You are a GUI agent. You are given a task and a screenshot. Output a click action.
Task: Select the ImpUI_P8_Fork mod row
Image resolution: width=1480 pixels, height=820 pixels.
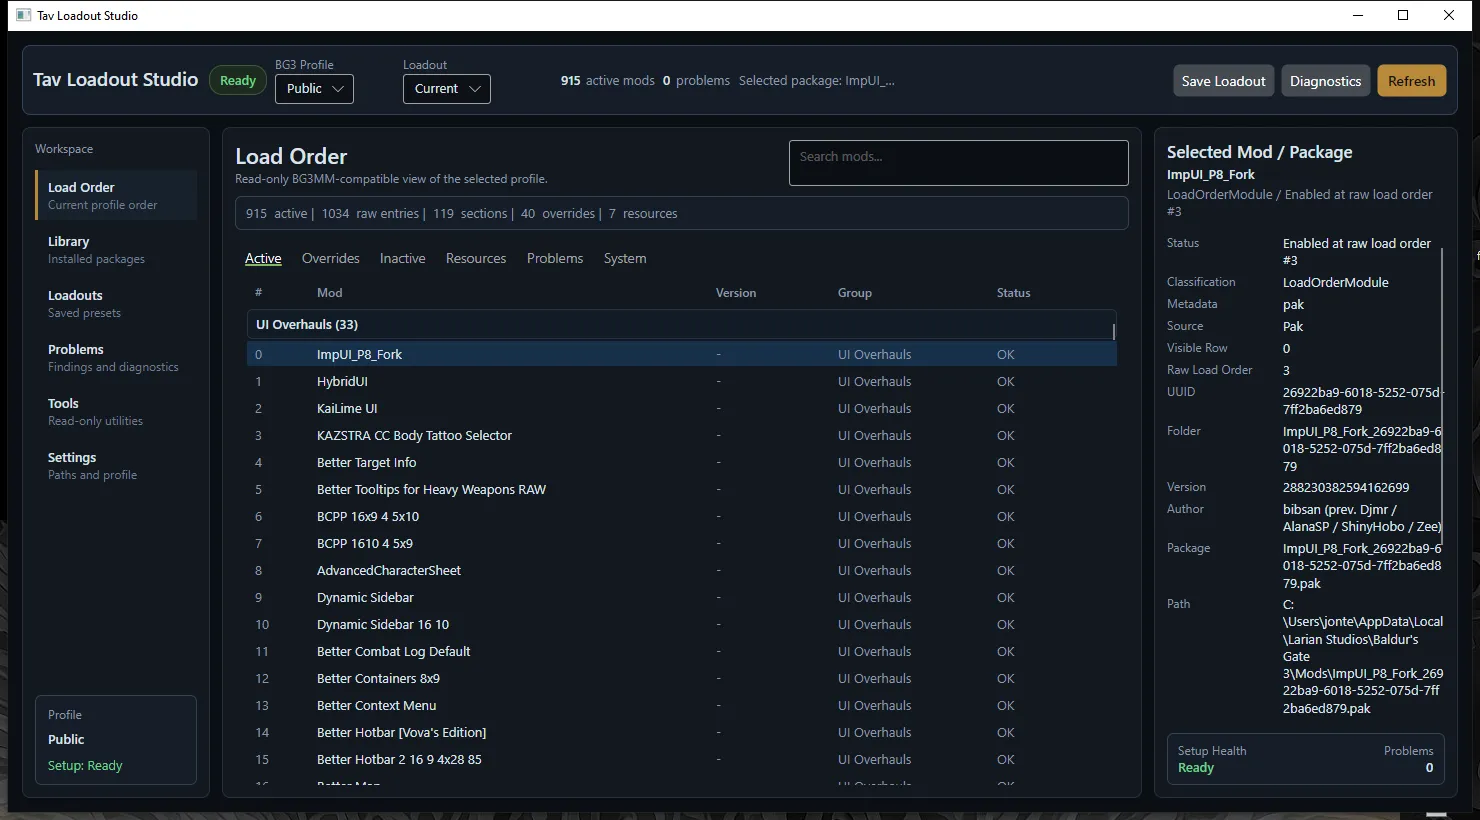(x=681, y=355)
